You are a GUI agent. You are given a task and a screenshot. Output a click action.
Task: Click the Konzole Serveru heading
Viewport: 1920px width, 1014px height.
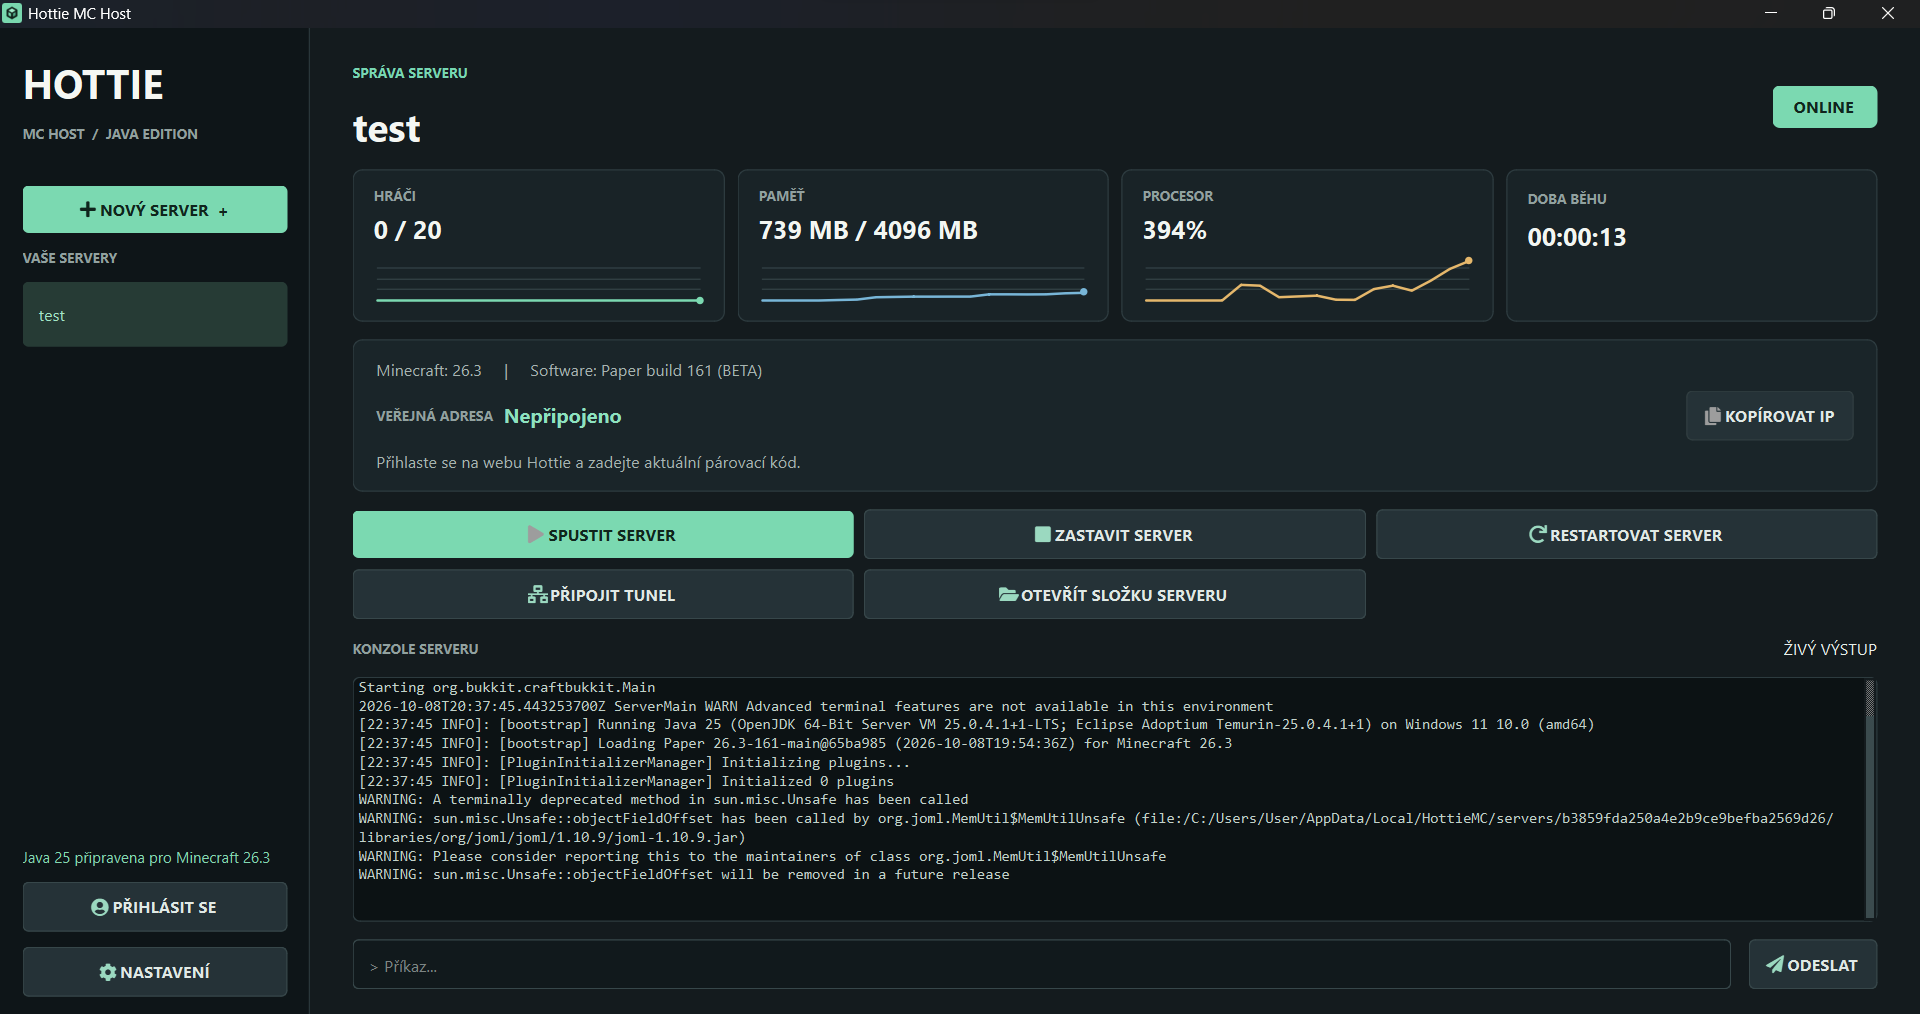415,649
